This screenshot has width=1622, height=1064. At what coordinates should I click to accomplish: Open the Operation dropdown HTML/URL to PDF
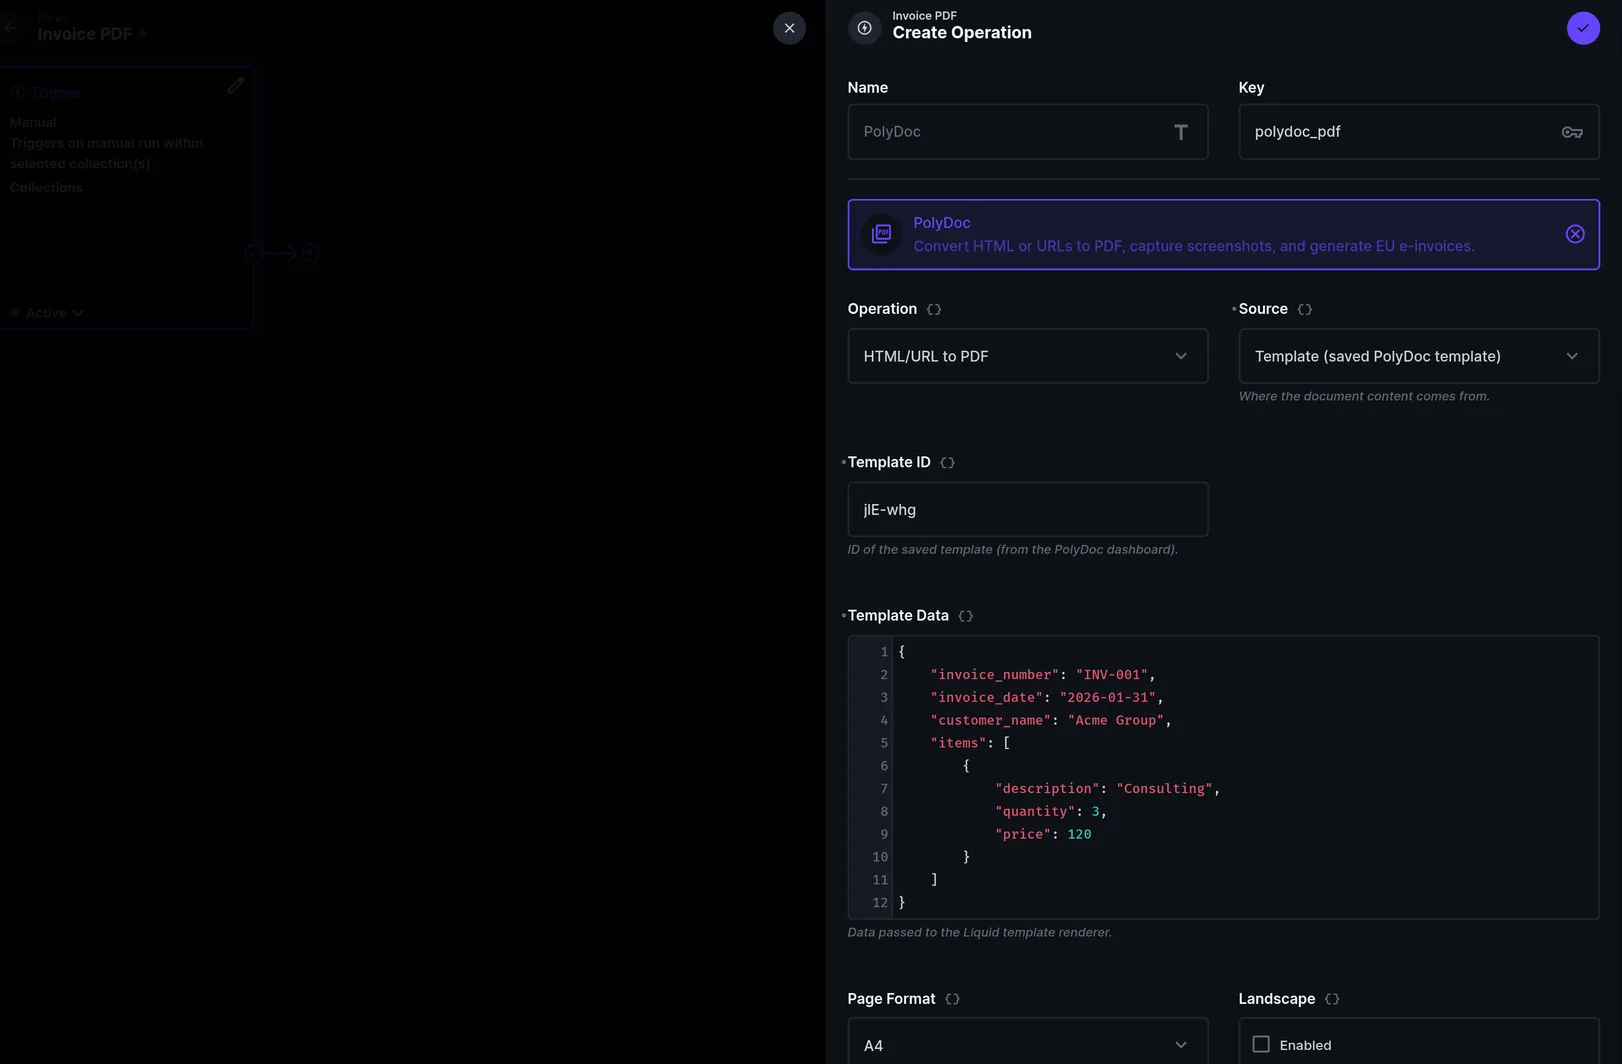[x=1028, y=356]
